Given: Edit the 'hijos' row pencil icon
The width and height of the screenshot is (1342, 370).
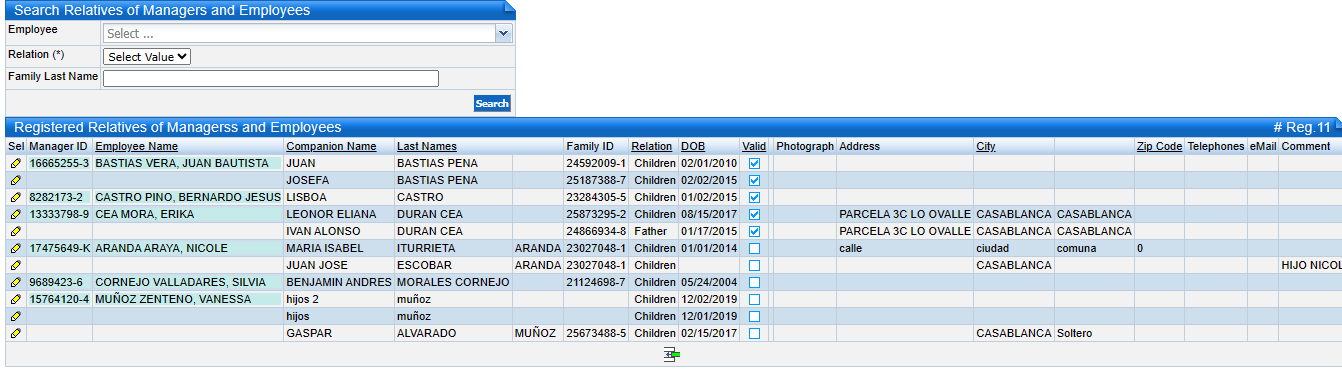Looking at the screenshot, I should click(x=15, y=316).
